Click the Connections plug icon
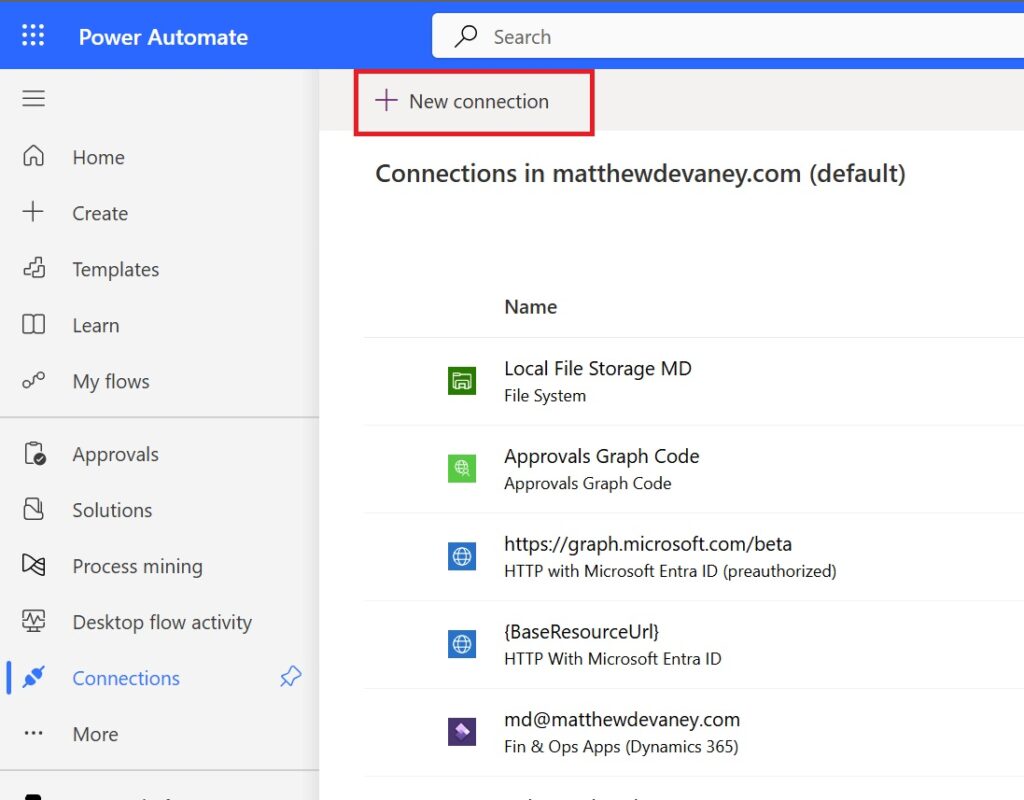 click(x=33, y=677)
